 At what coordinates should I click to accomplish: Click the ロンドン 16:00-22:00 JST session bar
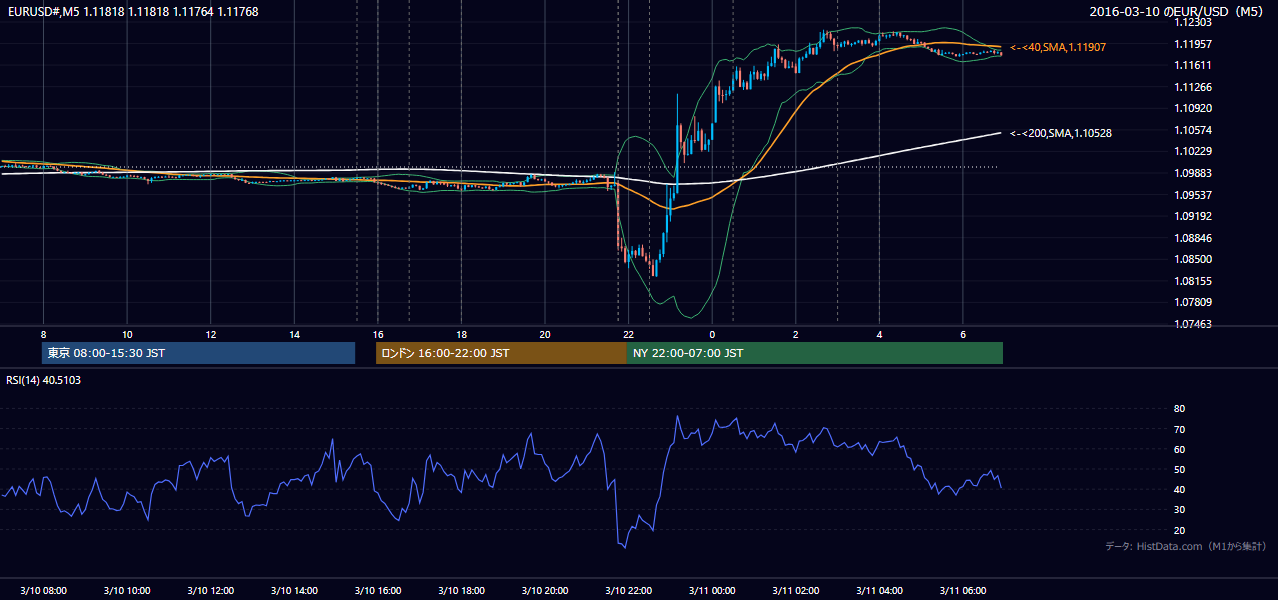[x=501, y=353]
